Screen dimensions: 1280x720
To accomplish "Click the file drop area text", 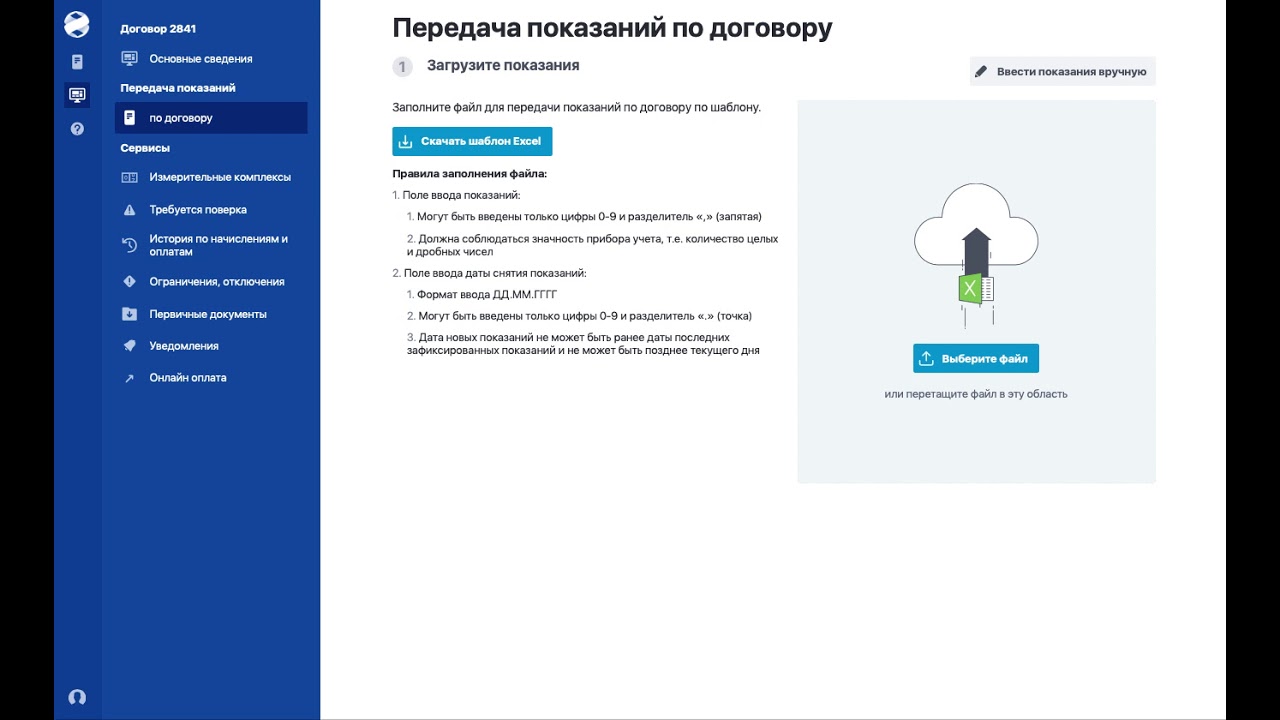I will click(976, 394).
